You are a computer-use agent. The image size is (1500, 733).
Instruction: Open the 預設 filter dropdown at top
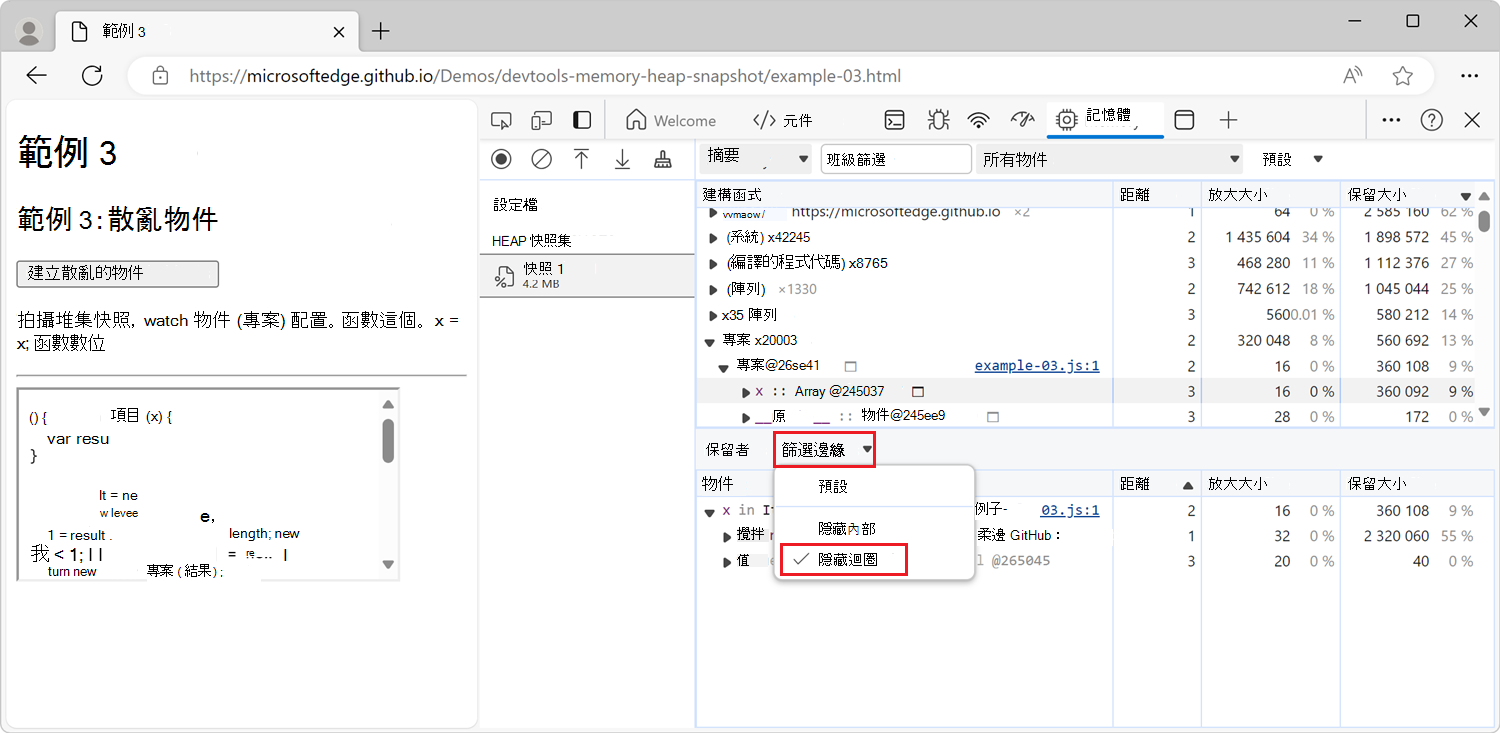(x=1292, y=159)
